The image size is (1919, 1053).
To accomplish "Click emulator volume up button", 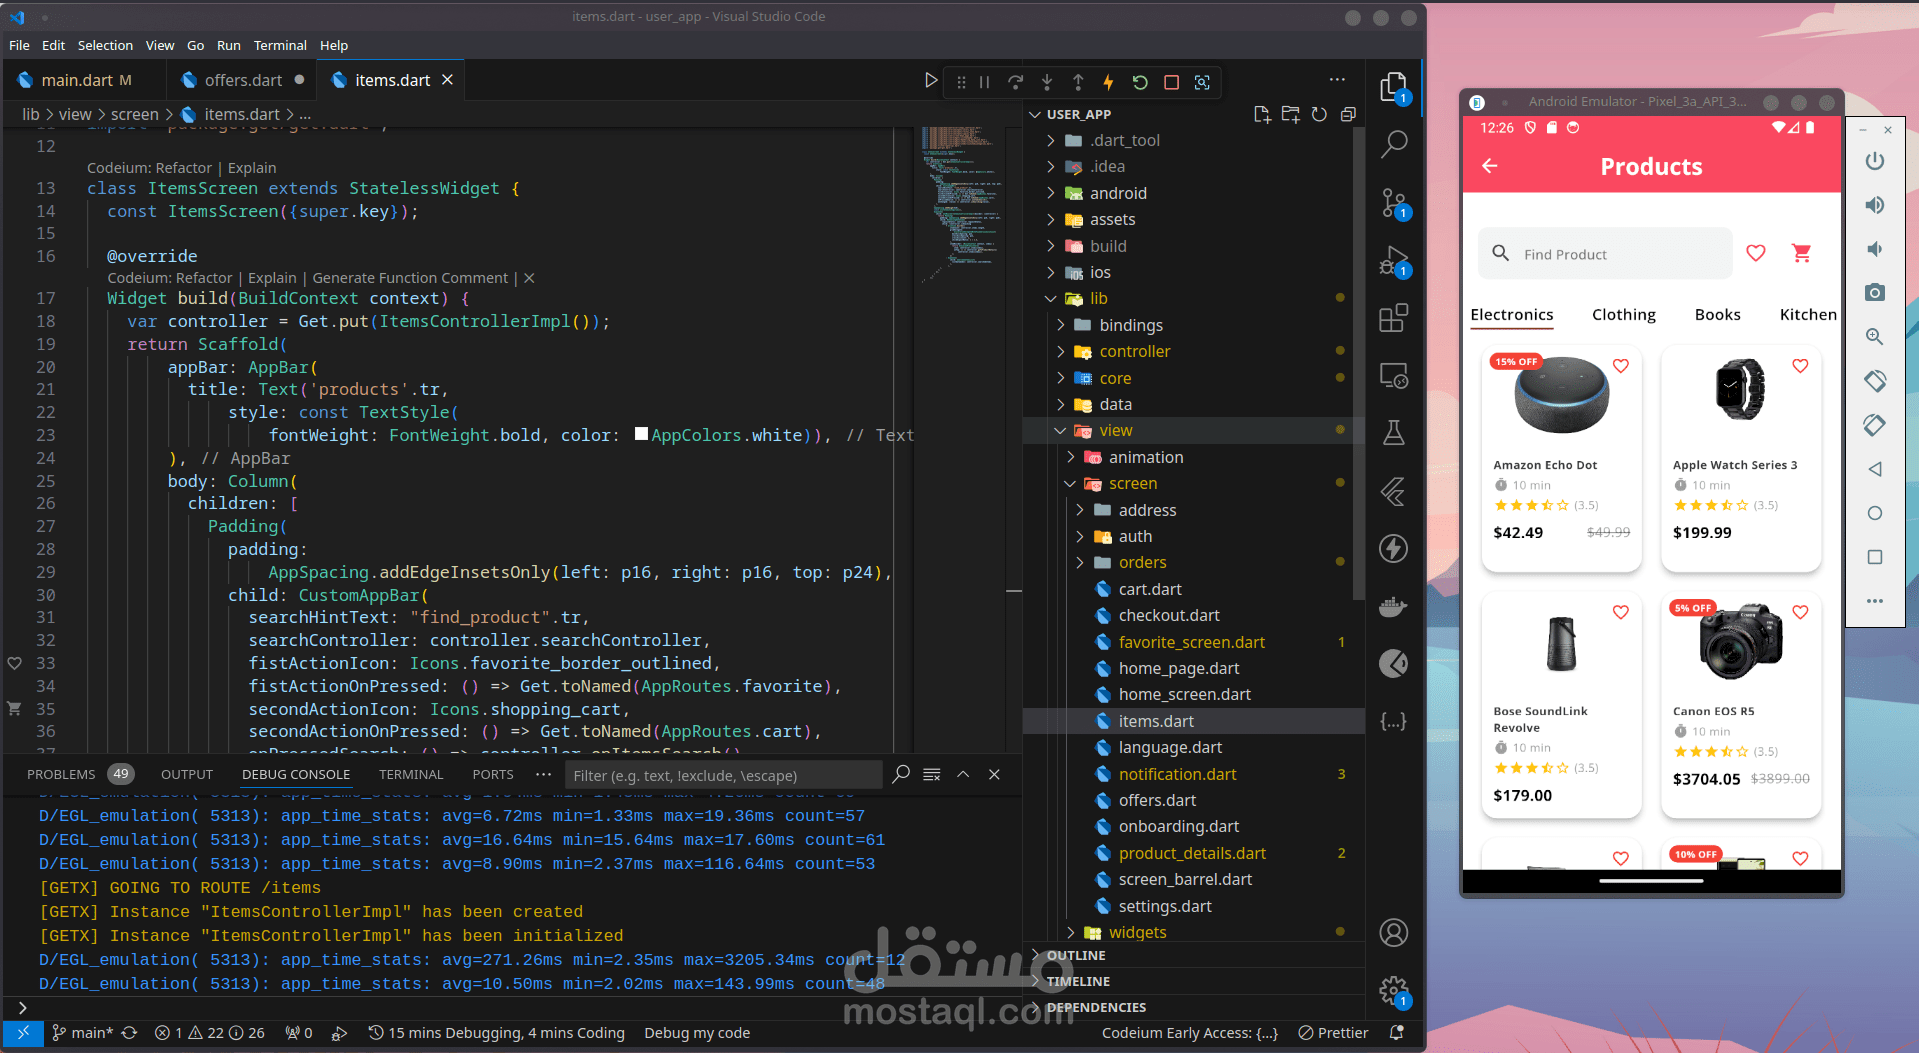I will [x=1875, y=205].
